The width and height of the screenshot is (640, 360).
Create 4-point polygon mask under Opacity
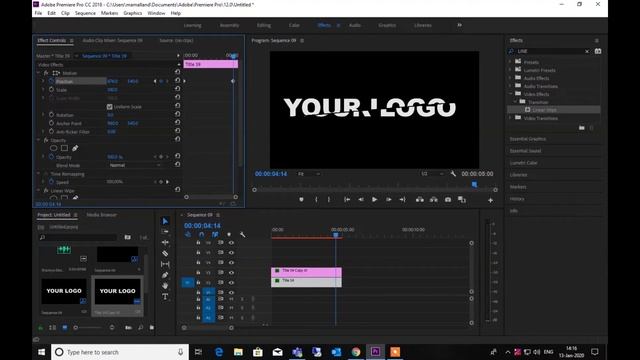pyautogui.click(x=64, y=148)
